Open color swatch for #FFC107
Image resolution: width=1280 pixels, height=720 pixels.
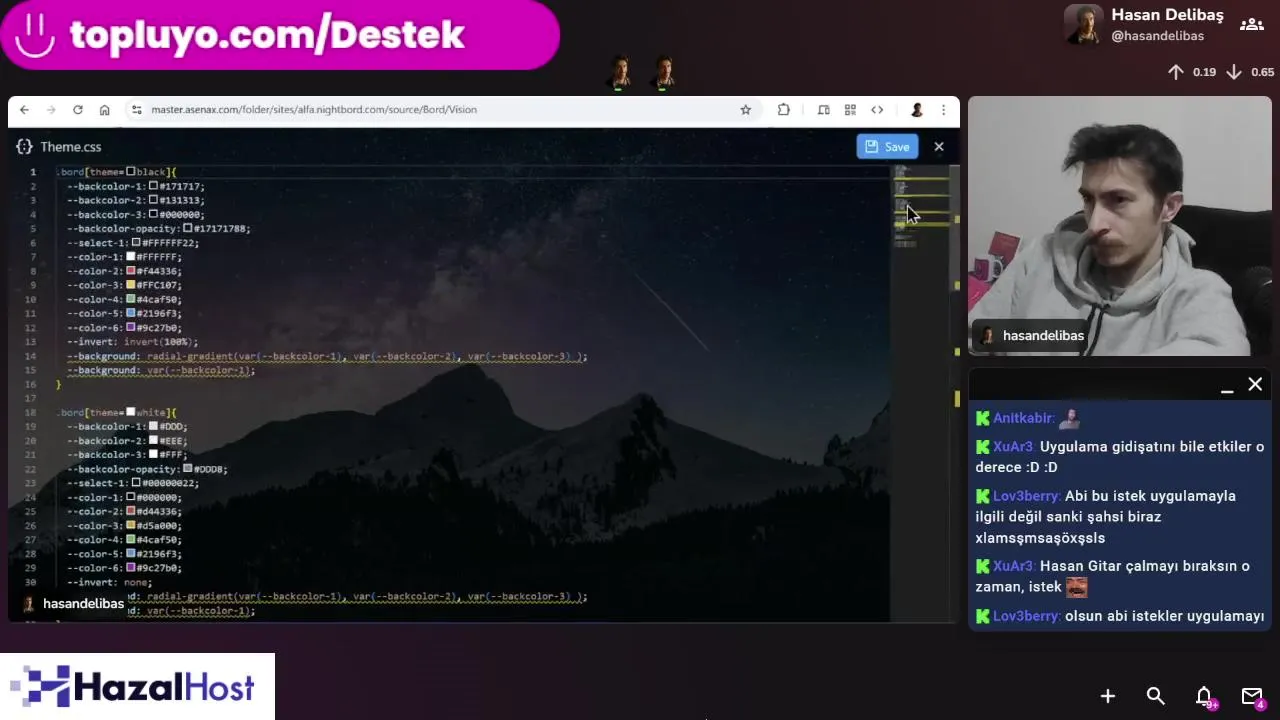pos(130,285)
